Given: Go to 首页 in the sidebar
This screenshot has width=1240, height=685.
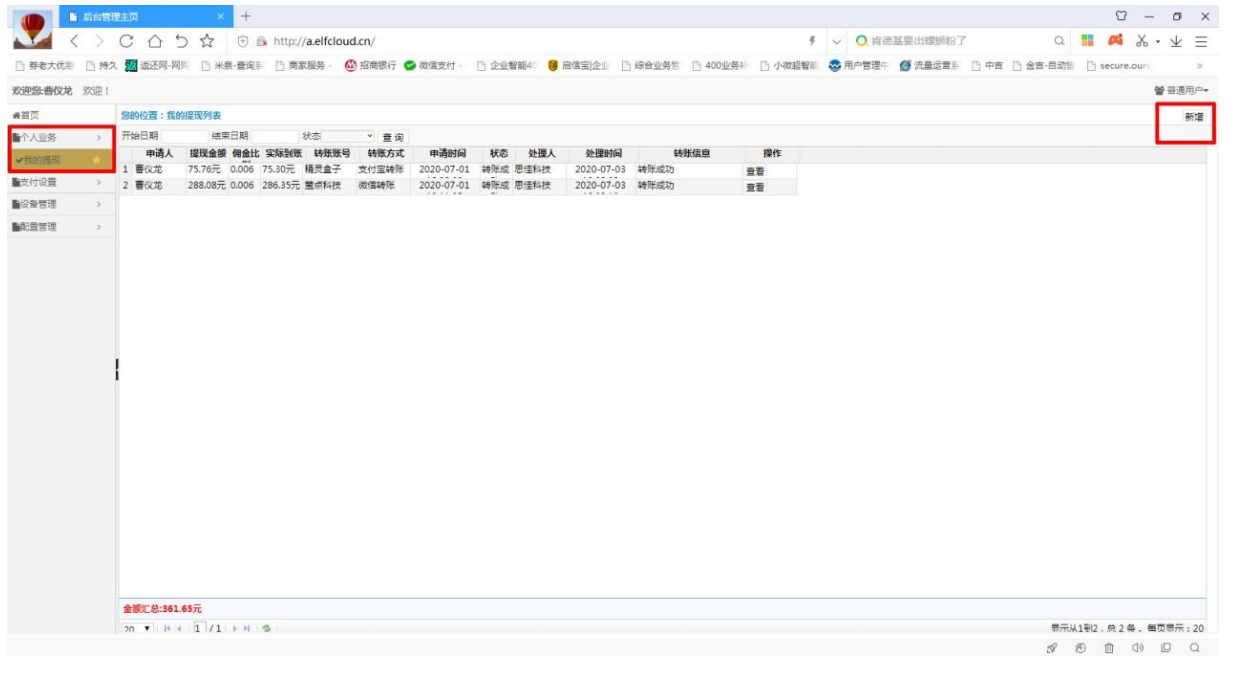Looking at the screenshot, I should point(26,116).
